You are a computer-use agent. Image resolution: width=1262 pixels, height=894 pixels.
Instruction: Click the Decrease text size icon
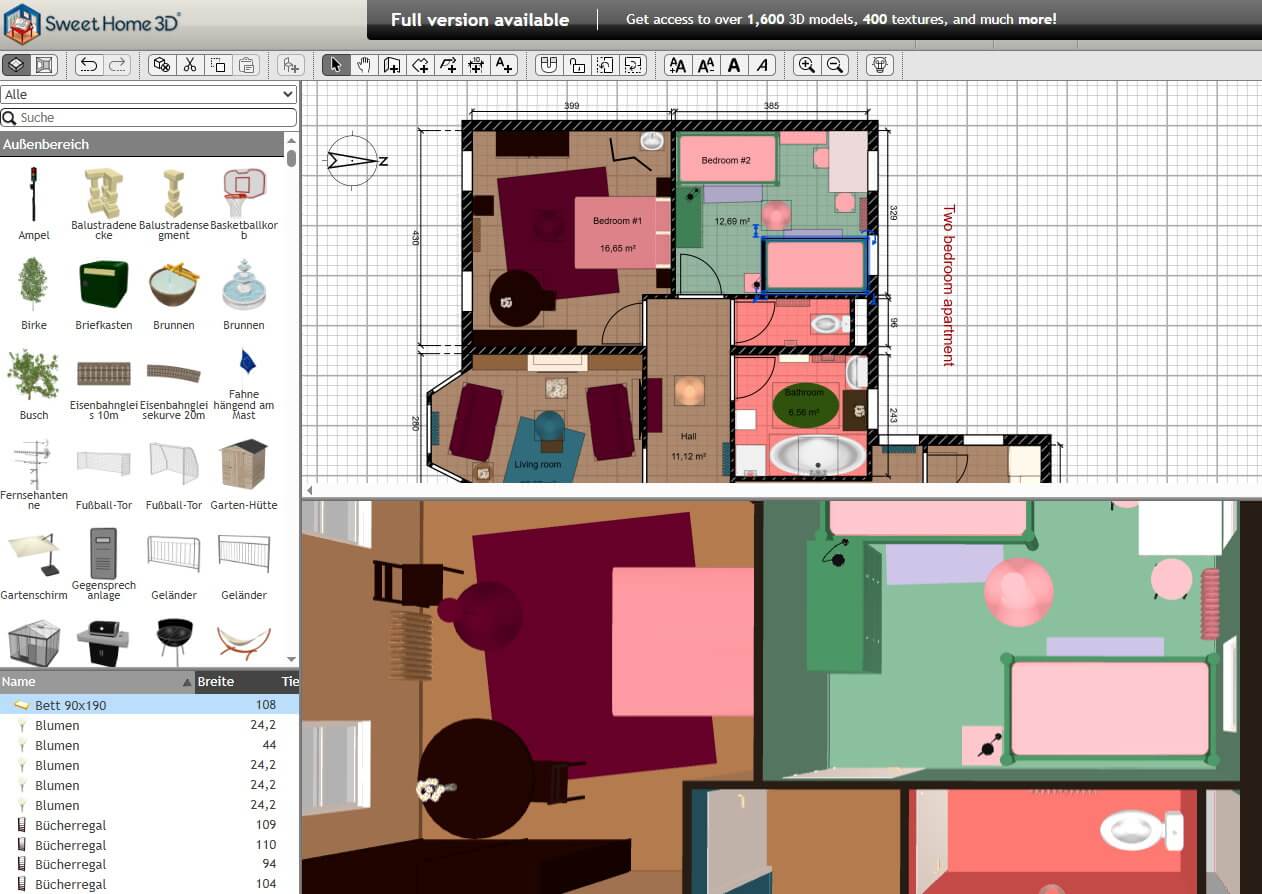[706, 65]
